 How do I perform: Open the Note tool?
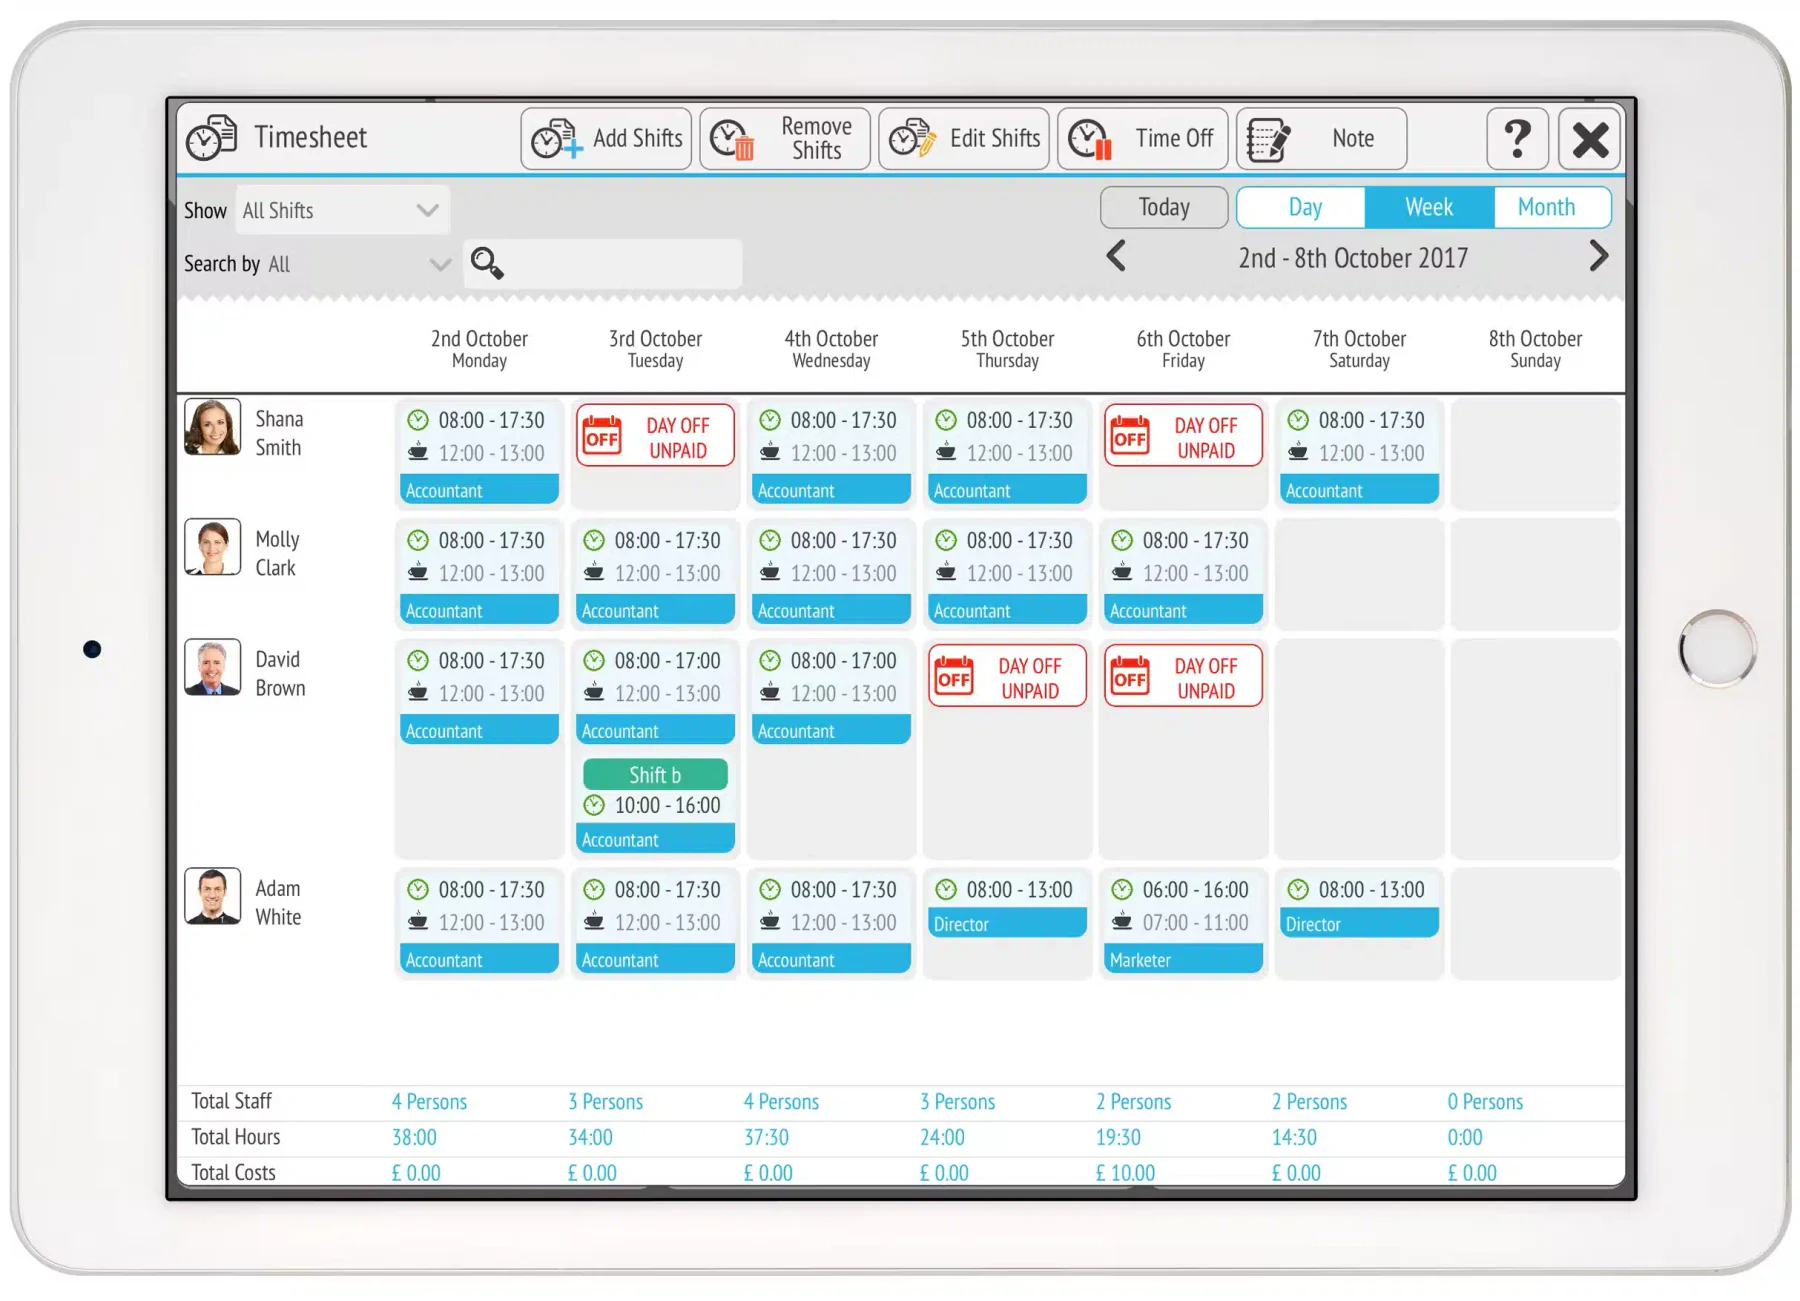[1321, 139]
